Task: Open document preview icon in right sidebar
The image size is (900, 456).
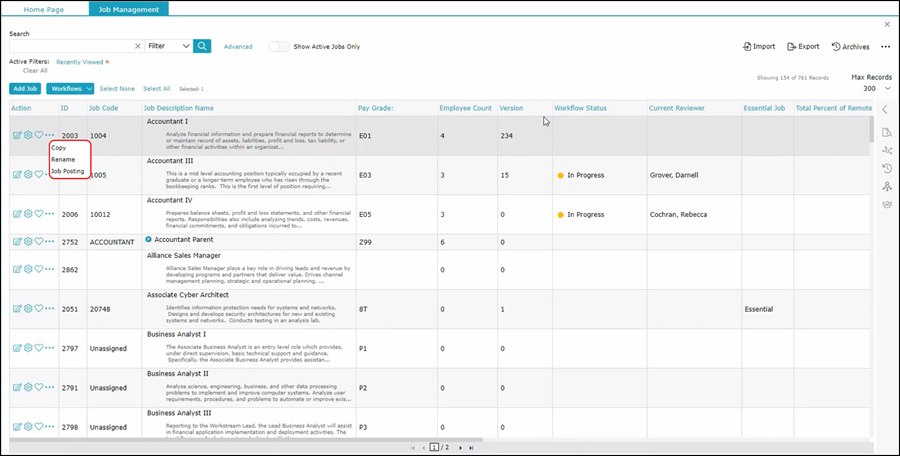Action: coord(885,131)
